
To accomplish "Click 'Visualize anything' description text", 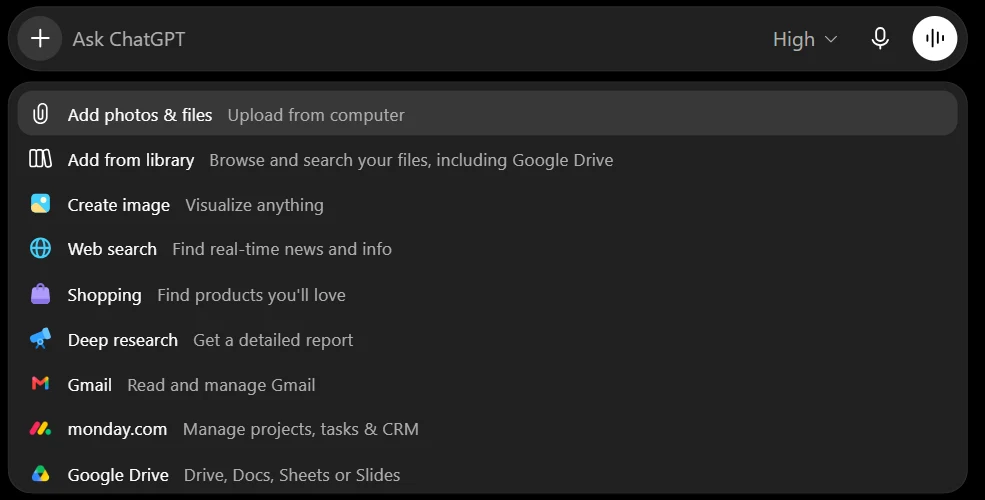I will [254, 205].
